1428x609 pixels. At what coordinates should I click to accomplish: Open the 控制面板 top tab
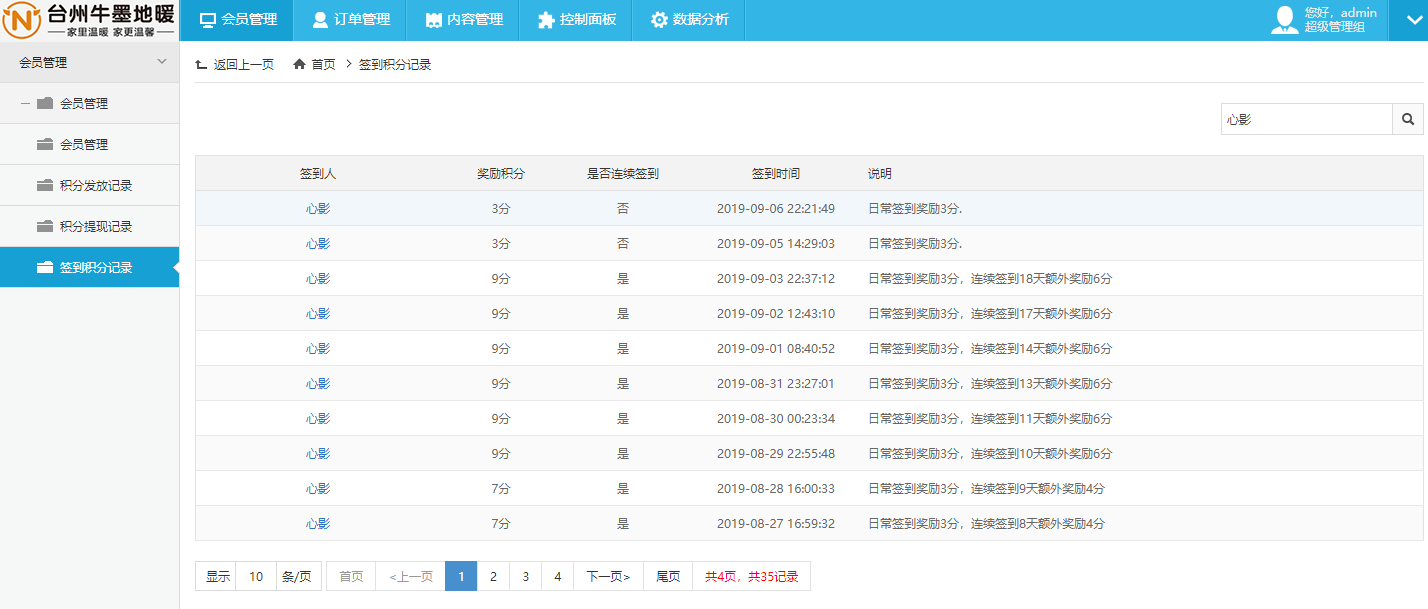point(575,20)
